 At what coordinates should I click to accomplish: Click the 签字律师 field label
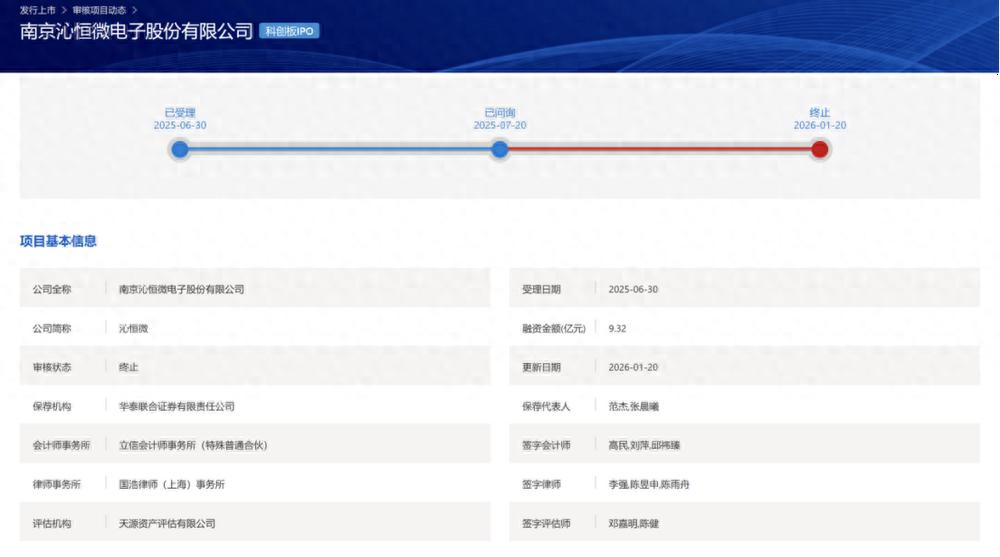(x=541, y=484)
